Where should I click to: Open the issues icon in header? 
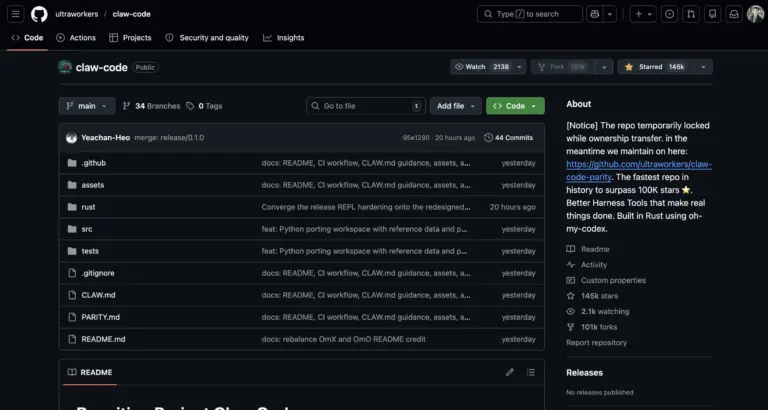coord(670,14)
